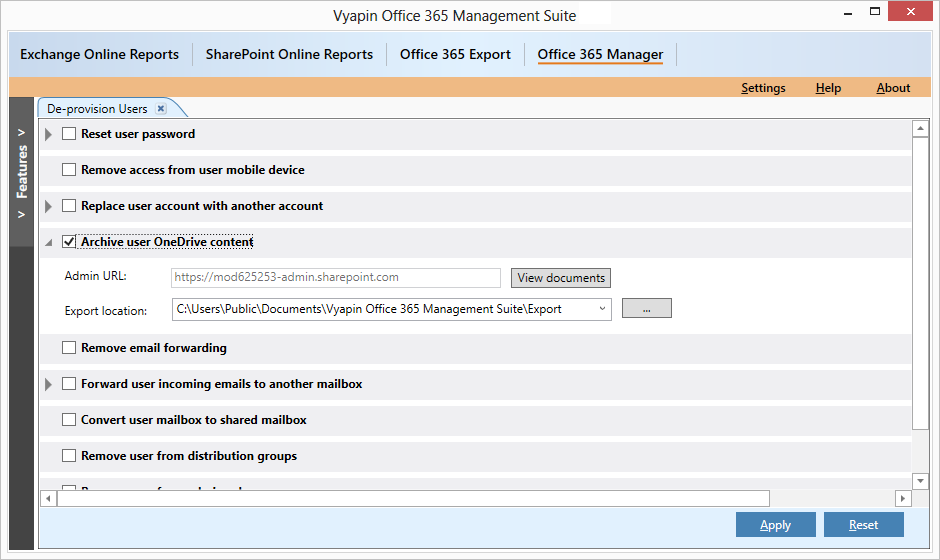
Task: Click the vertical scrollbar thumb
Action: click(x=920, y=283)
